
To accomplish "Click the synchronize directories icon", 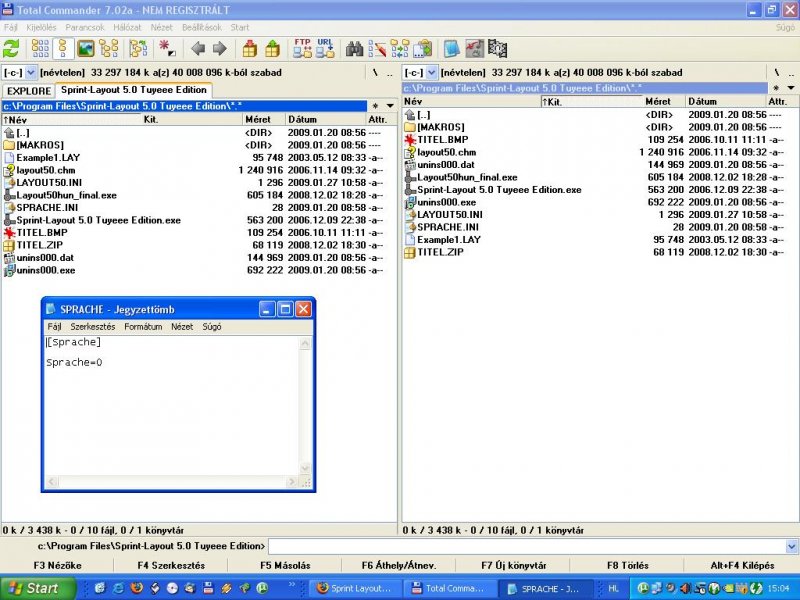I will 400,49.
